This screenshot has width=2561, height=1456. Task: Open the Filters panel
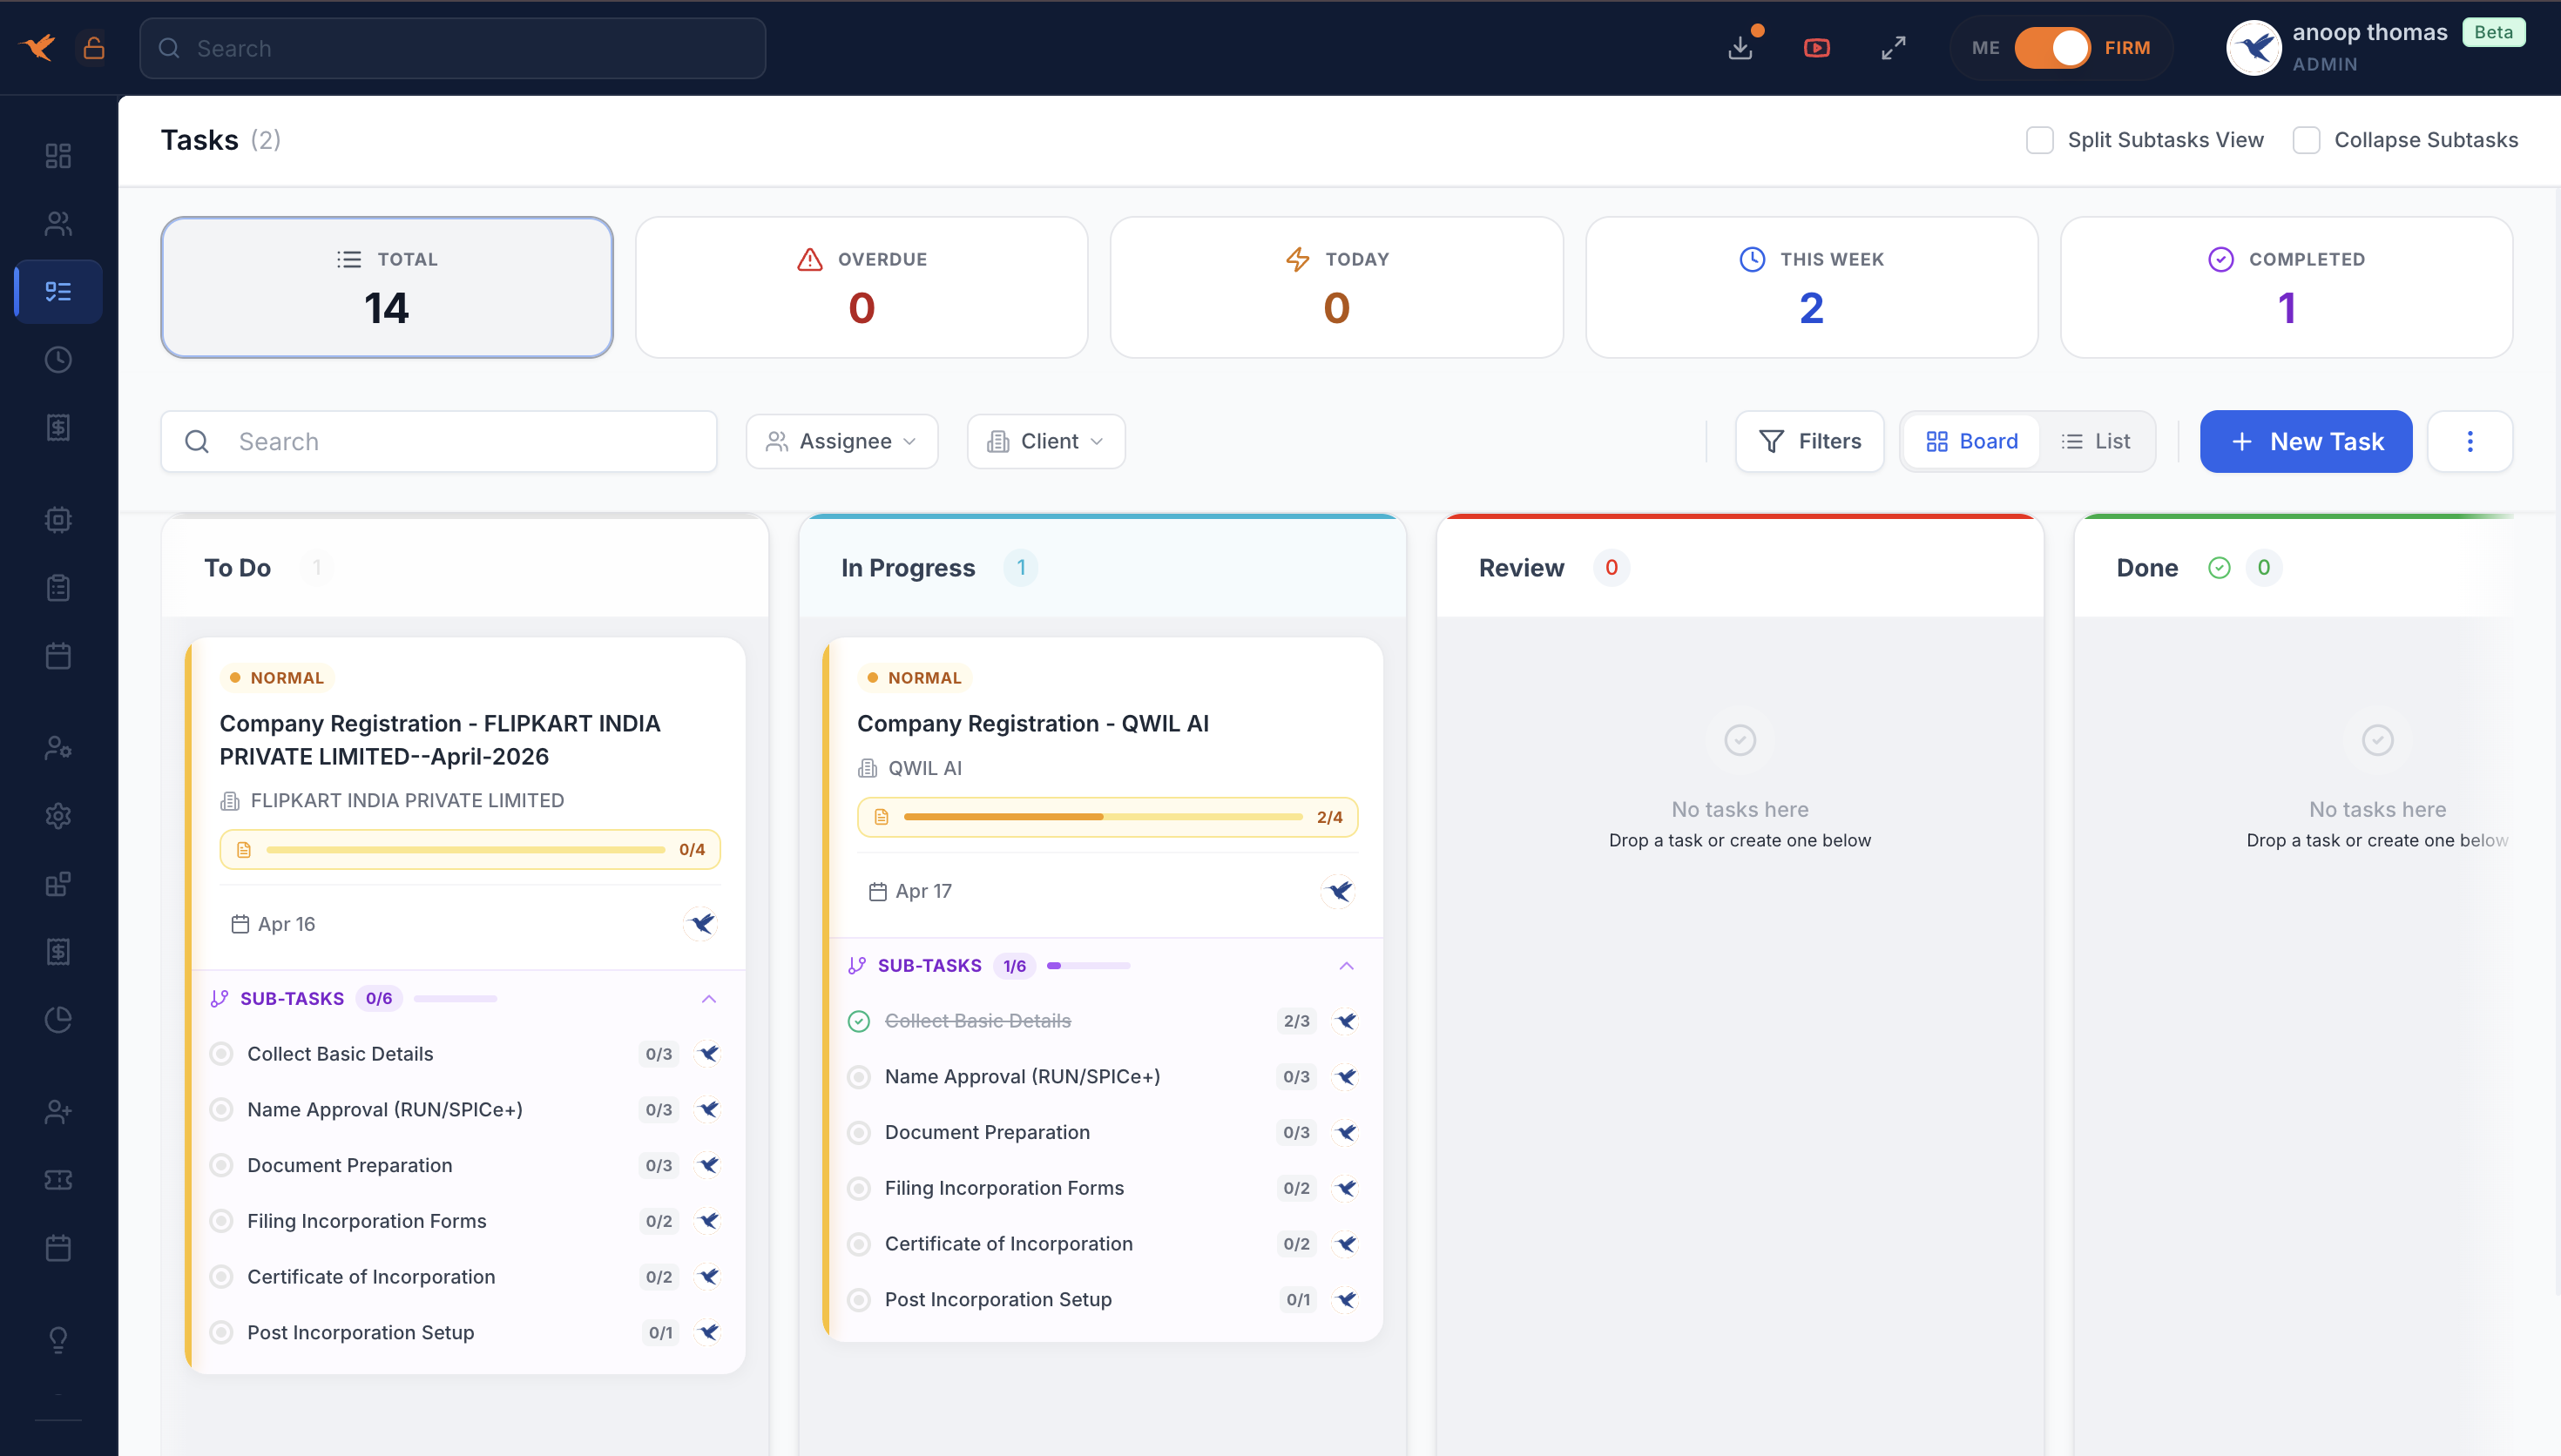pos(1809,441)
